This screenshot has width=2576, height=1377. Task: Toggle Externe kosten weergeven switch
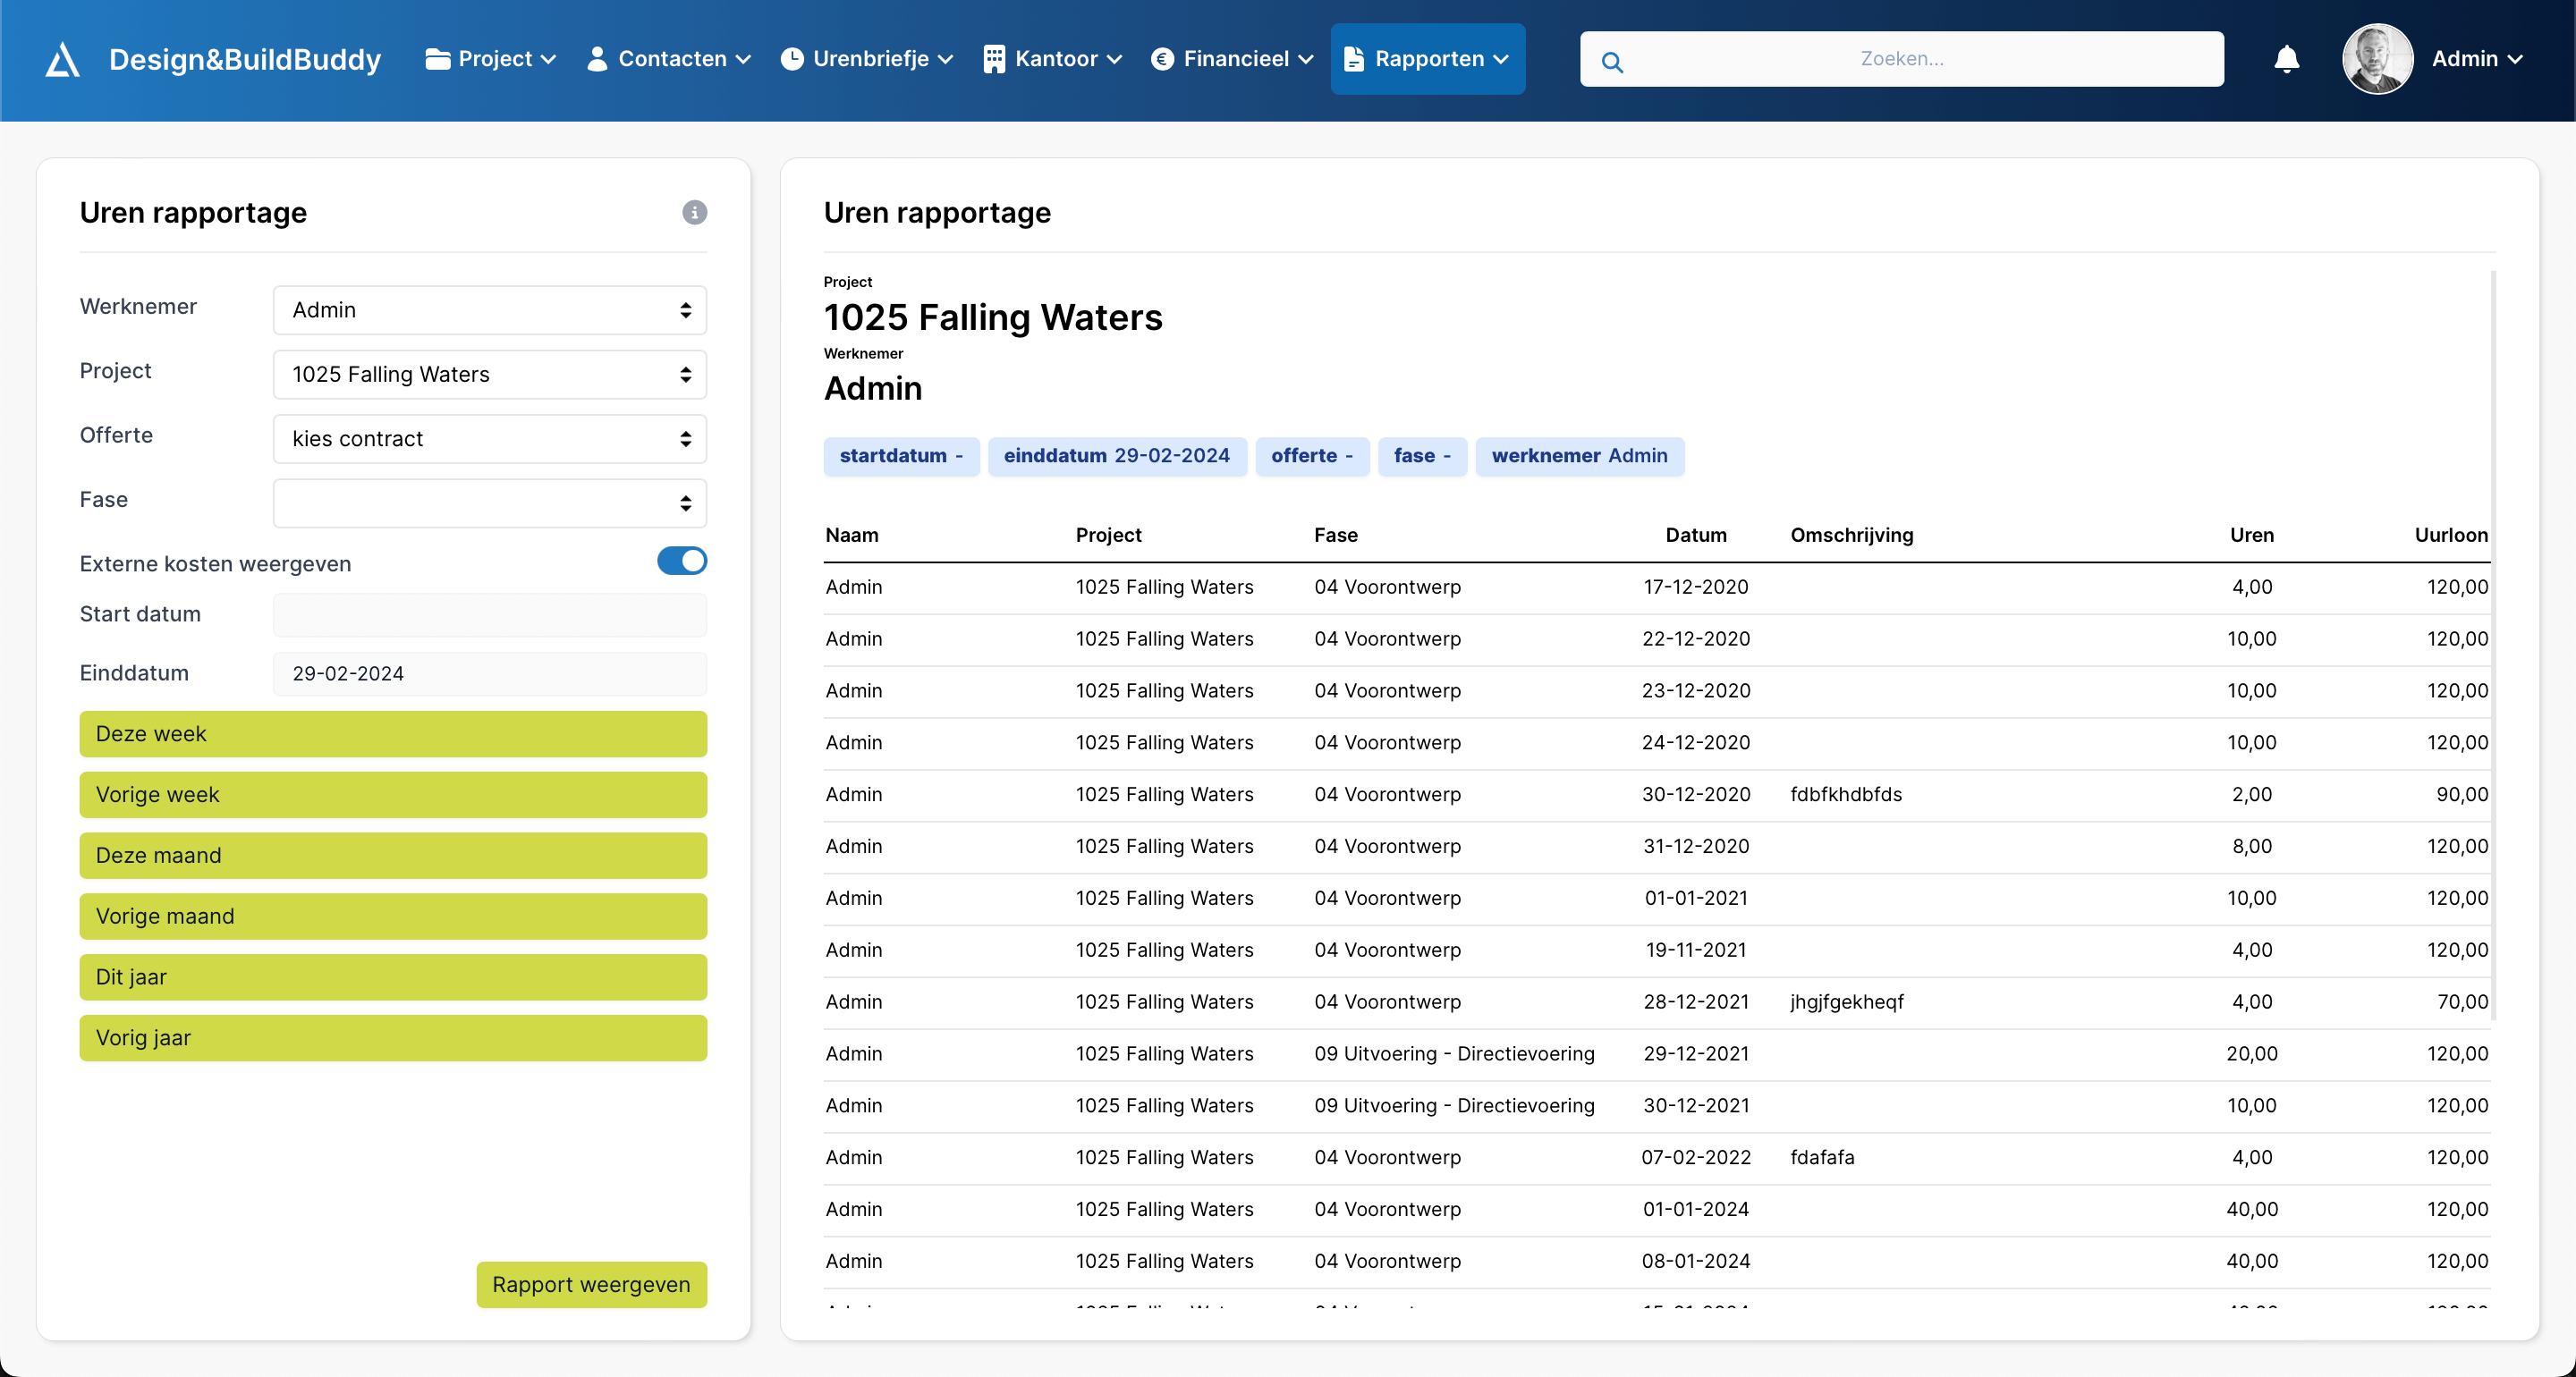pos(682,561)
